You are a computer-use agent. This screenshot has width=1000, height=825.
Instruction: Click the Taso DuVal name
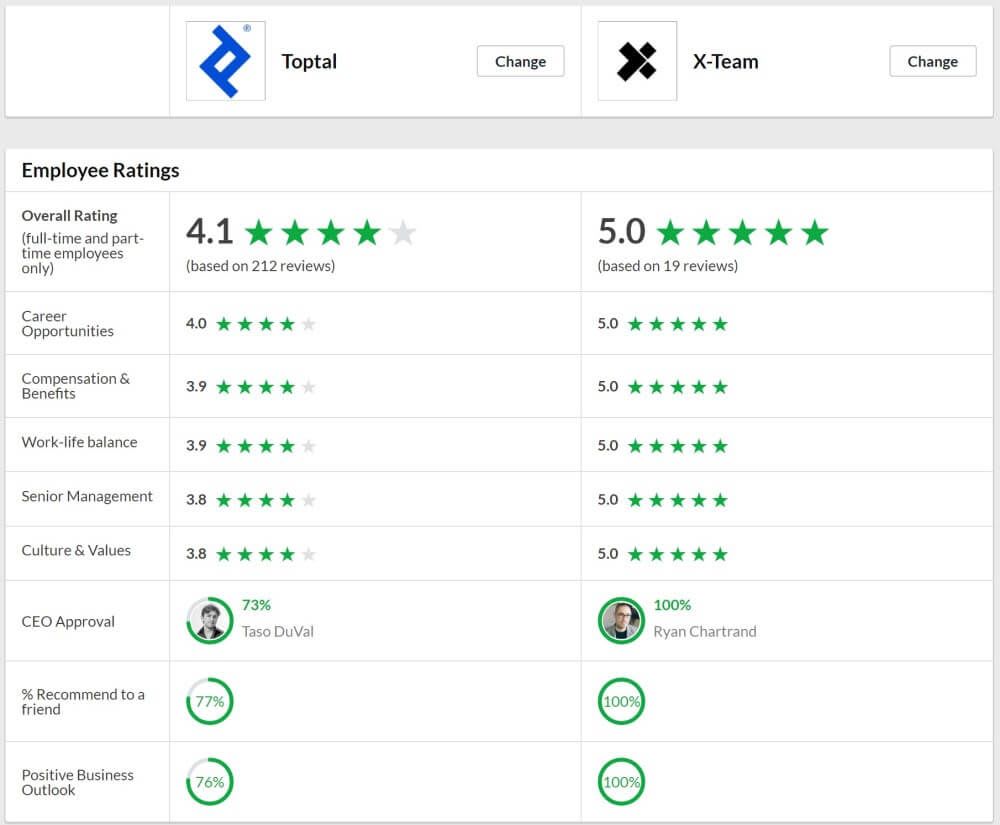277,631
